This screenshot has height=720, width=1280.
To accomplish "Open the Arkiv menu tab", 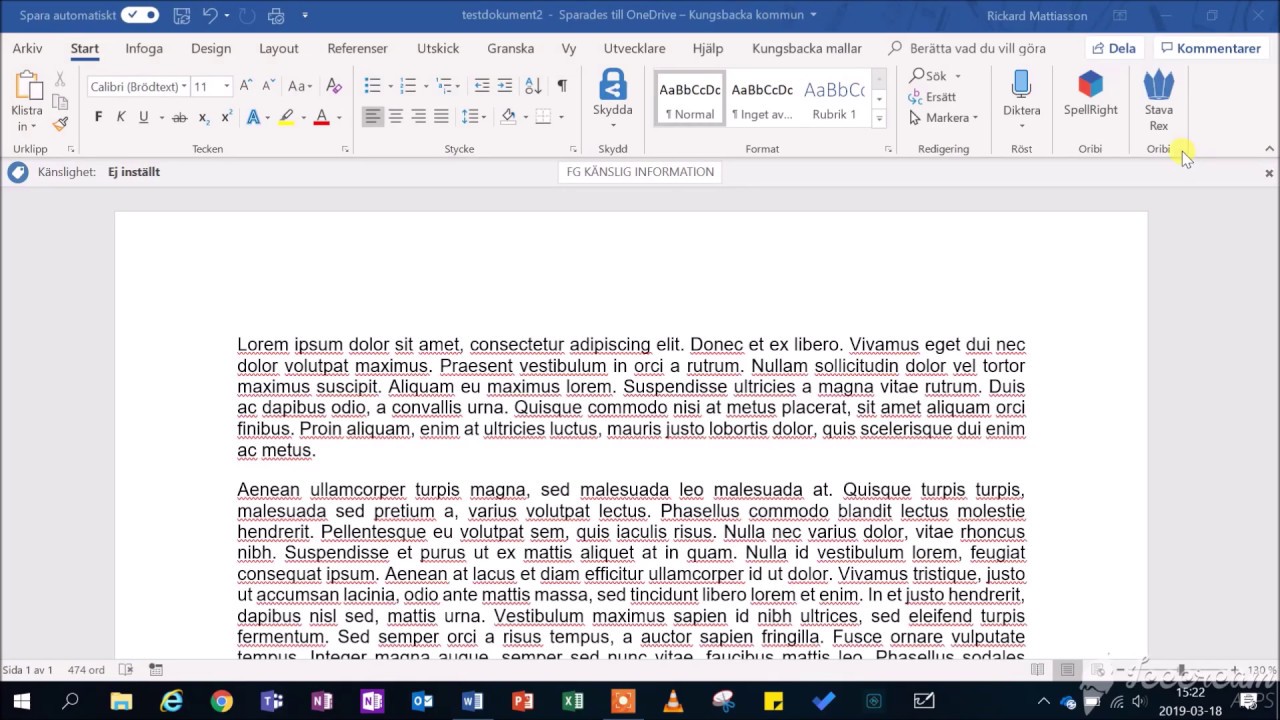I will 27,48.
